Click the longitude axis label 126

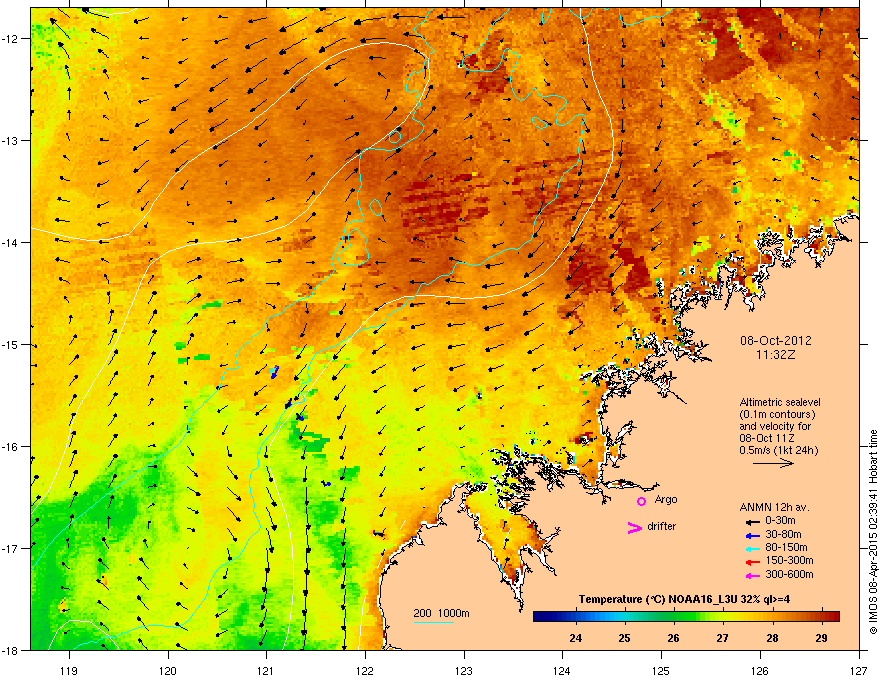click(760, 670)
